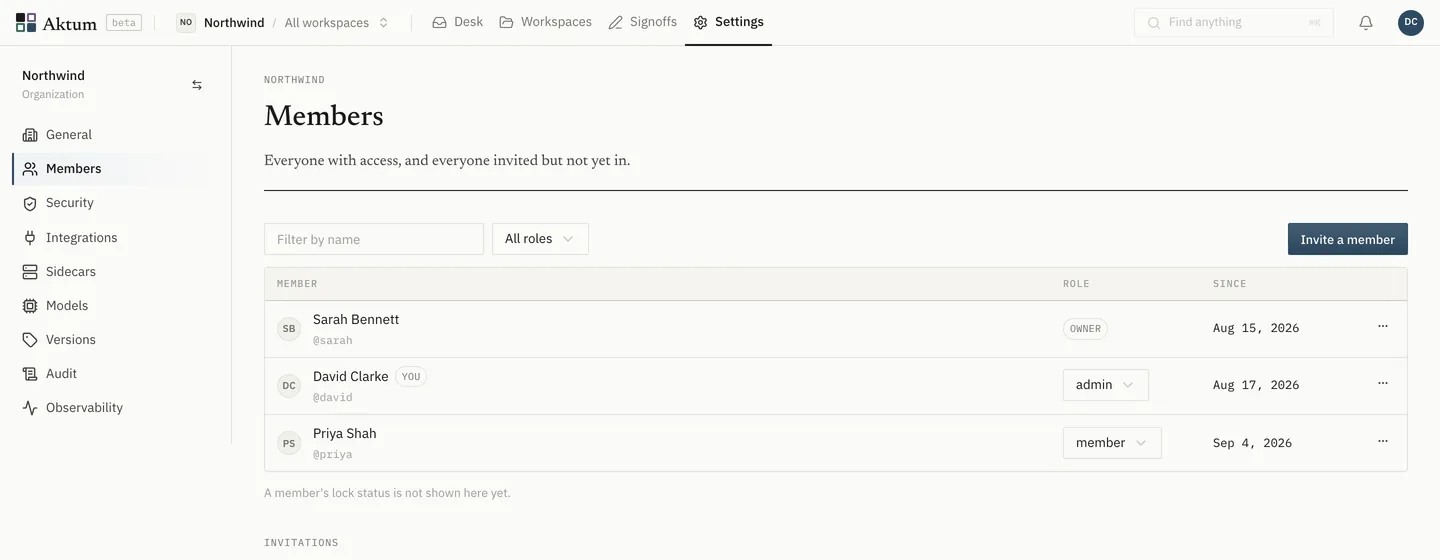Click the Sep 4, 2026 date
Image resolution: width=1440 pixels, height=560 pixels.
pyautogui.click(x=1252, y=443)
